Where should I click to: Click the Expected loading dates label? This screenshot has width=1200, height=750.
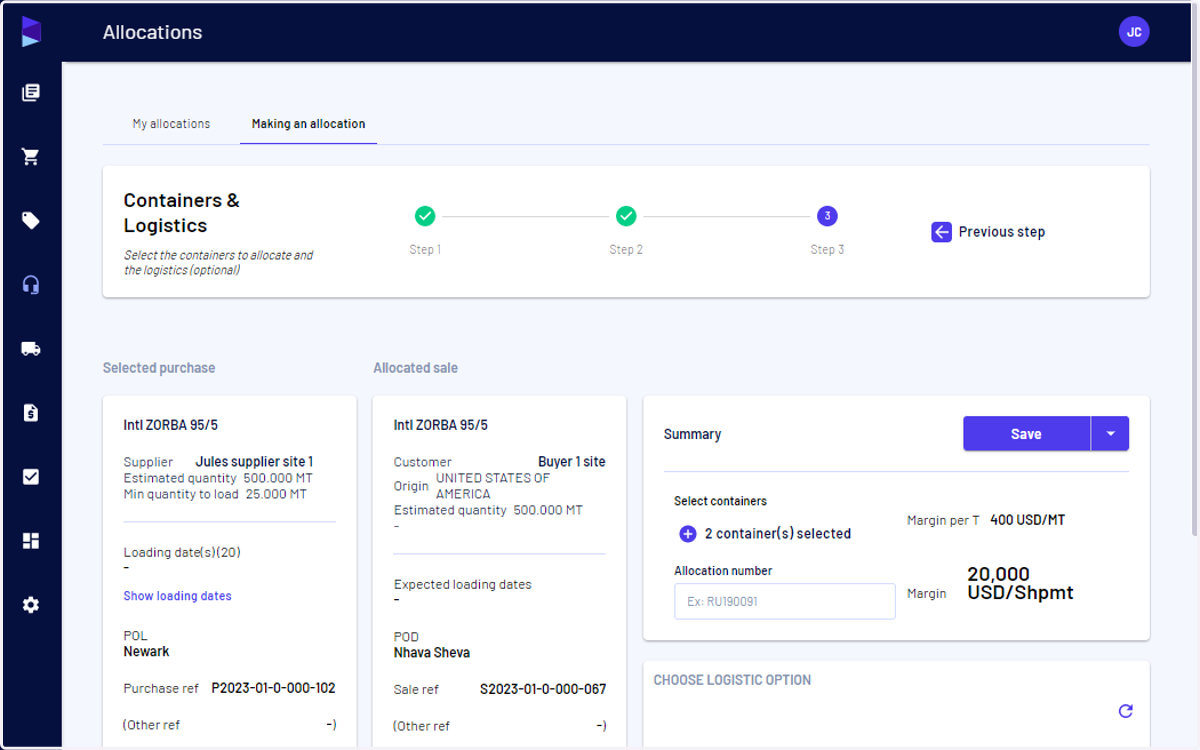463,585
